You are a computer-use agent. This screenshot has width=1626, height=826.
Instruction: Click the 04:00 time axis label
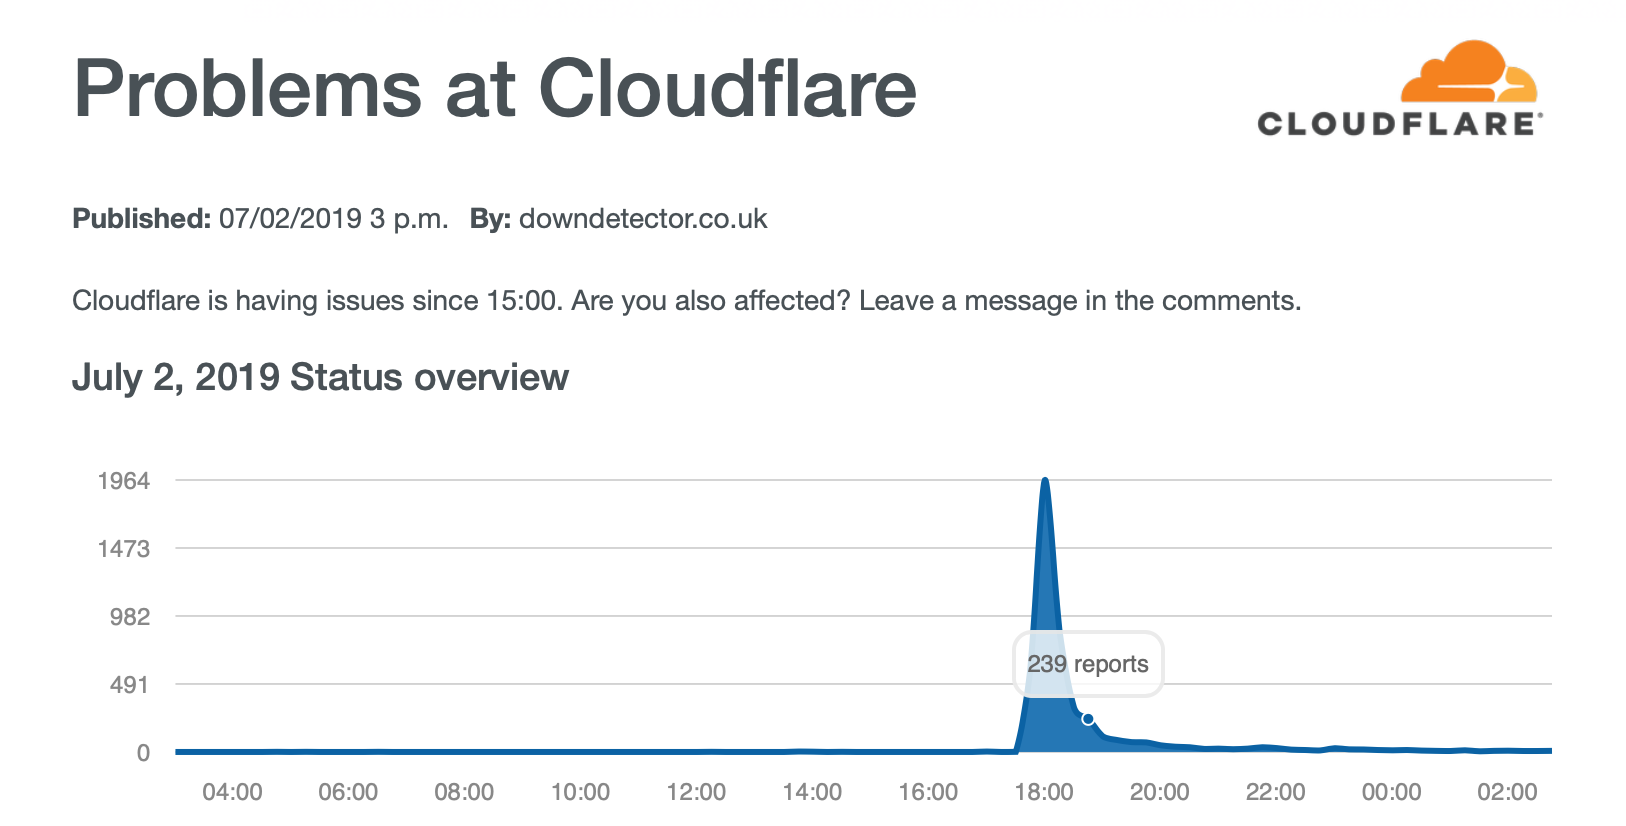(232, 792)
